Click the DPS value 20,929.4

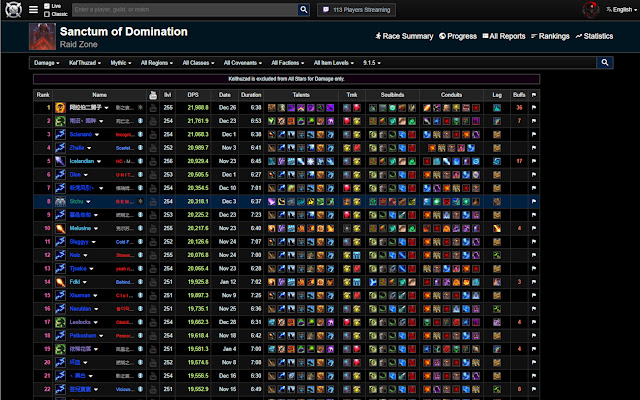pos(198,161)
